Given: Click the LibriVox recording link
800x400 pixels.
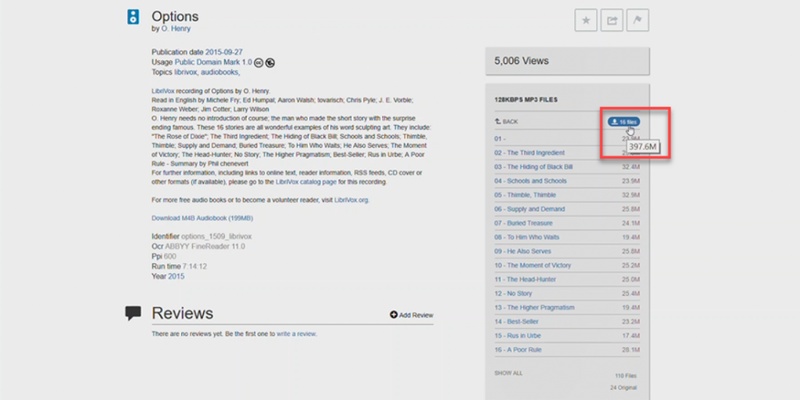Looking at the screenshot, I should tap(163, 91).
